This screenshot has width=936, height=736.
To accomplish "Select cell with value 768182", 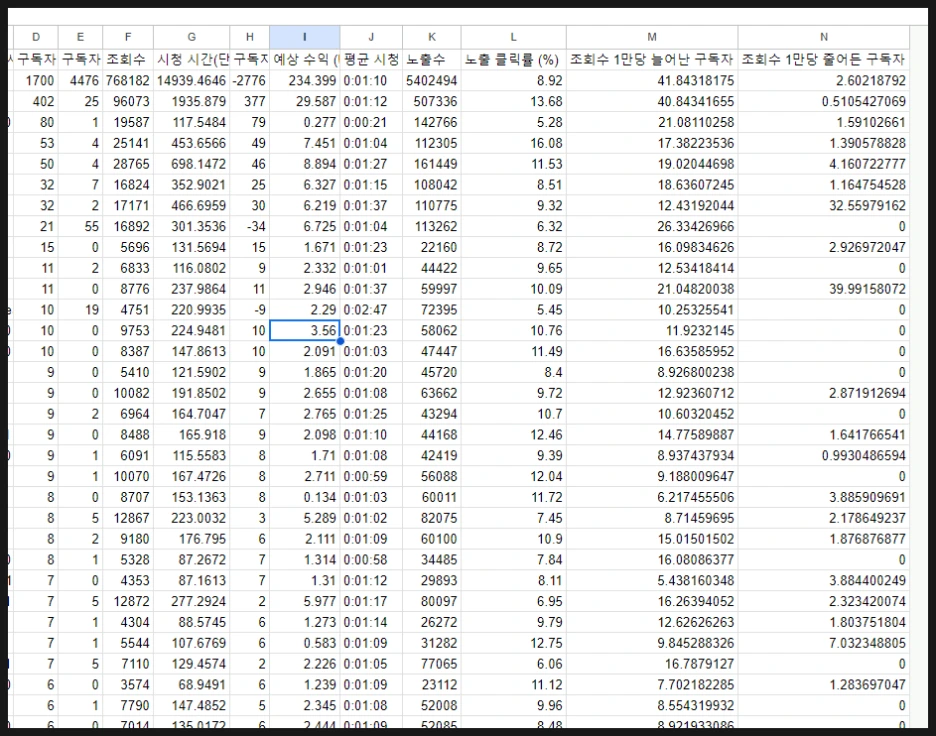I will (x=128, y=80).
